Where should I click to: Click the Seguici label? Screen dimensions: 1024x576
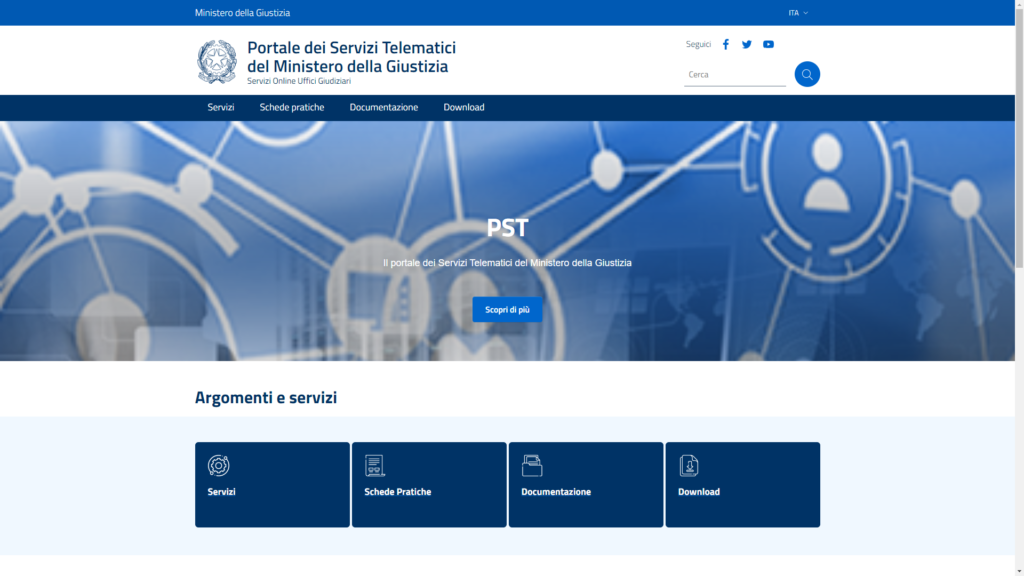click(698, 44)
